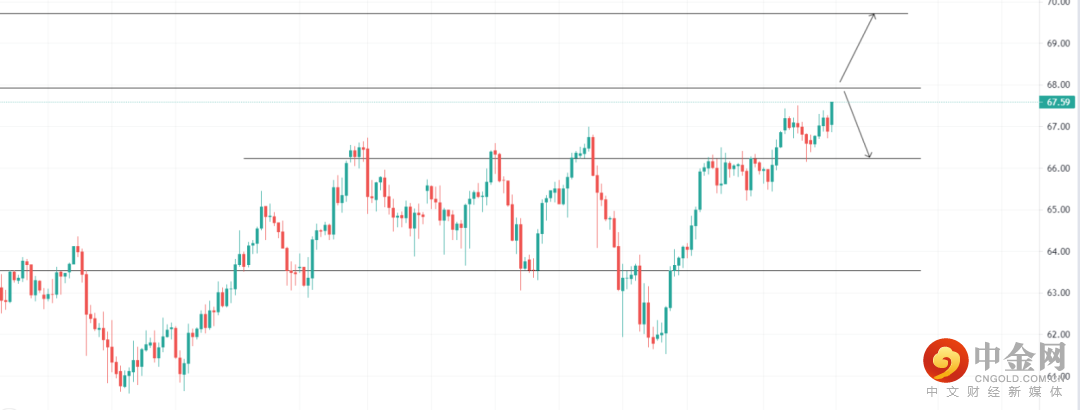Image resolution: width=1080 pixels, height=410 pixels.
Task: Select the upward-pointing forecast arrow
Action: click(858, 46)
